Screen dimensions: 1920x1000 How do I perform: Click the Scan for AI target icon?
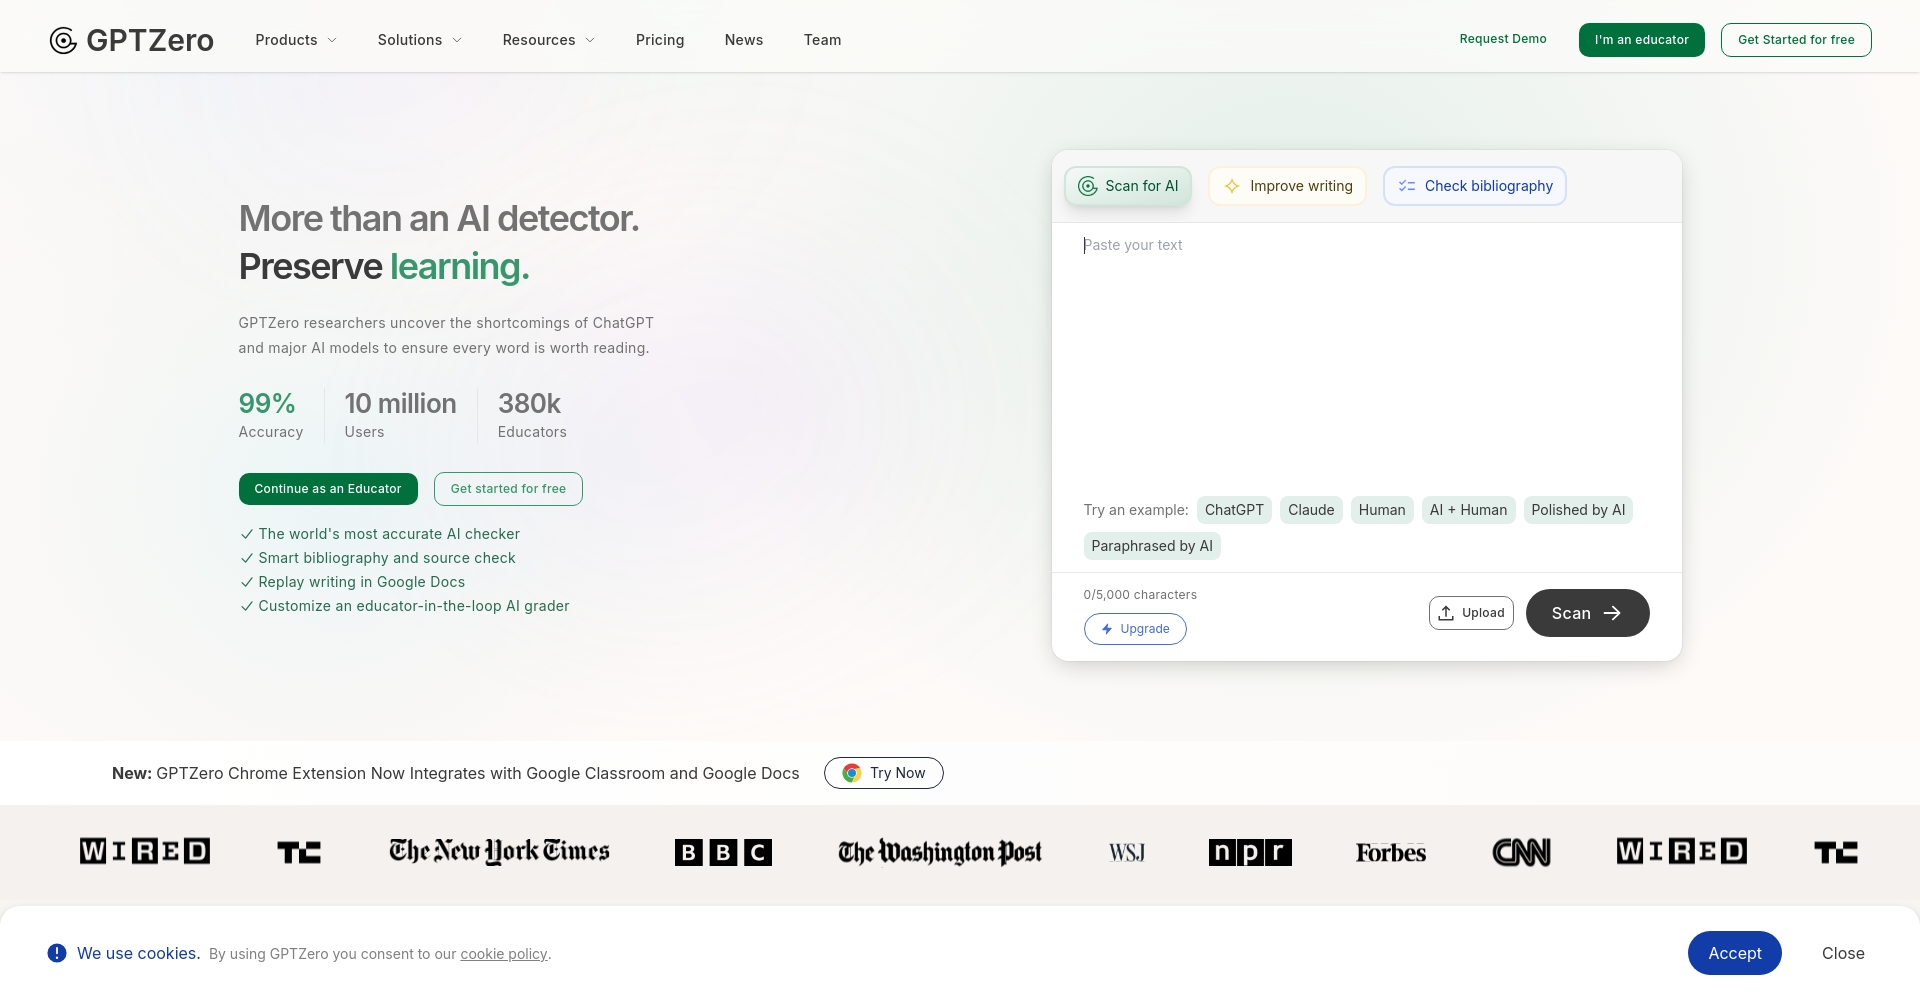tap(1087, 186)
